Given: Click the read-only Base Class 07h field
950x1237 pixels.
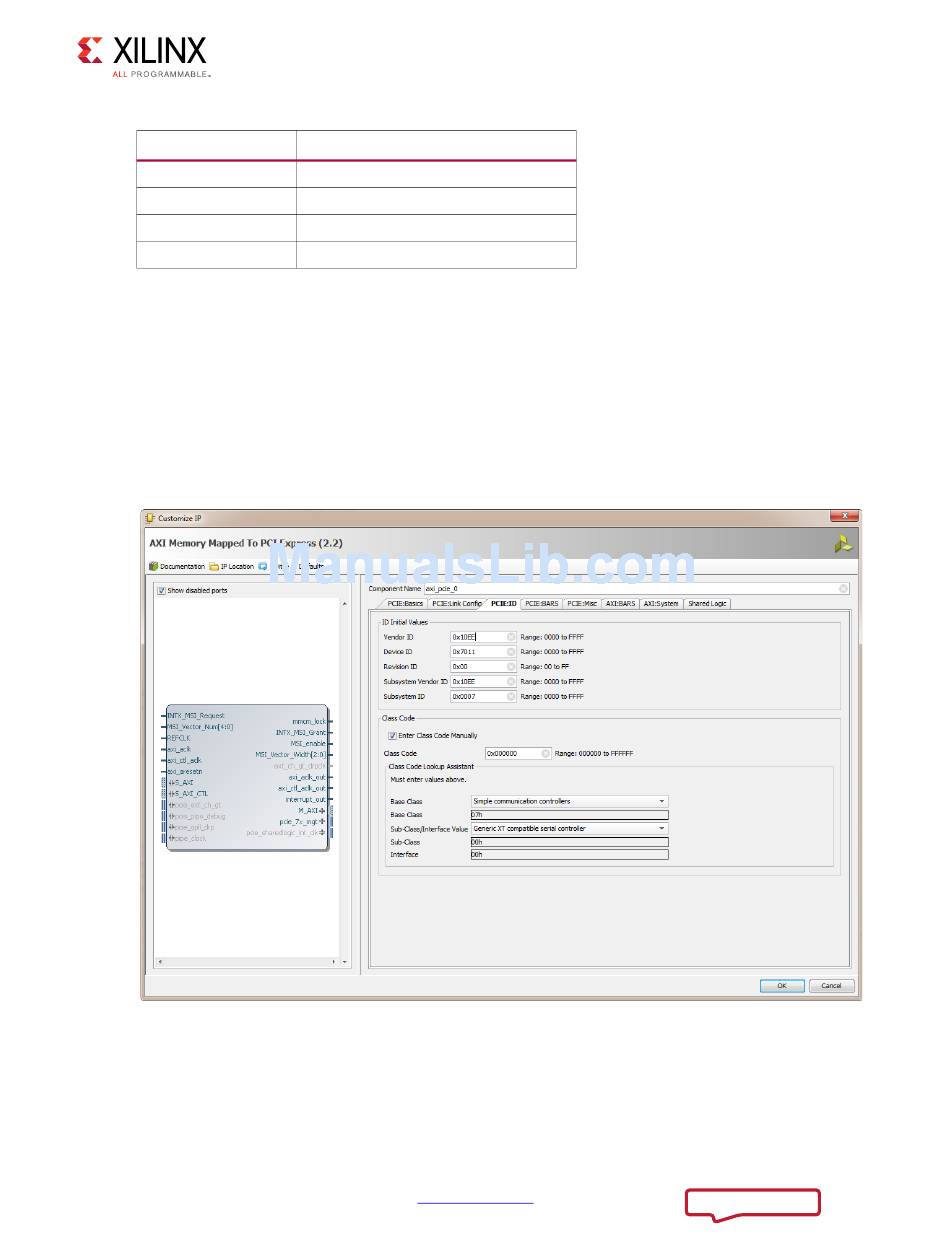Looking at the screenshot, I should click(570, 815).
